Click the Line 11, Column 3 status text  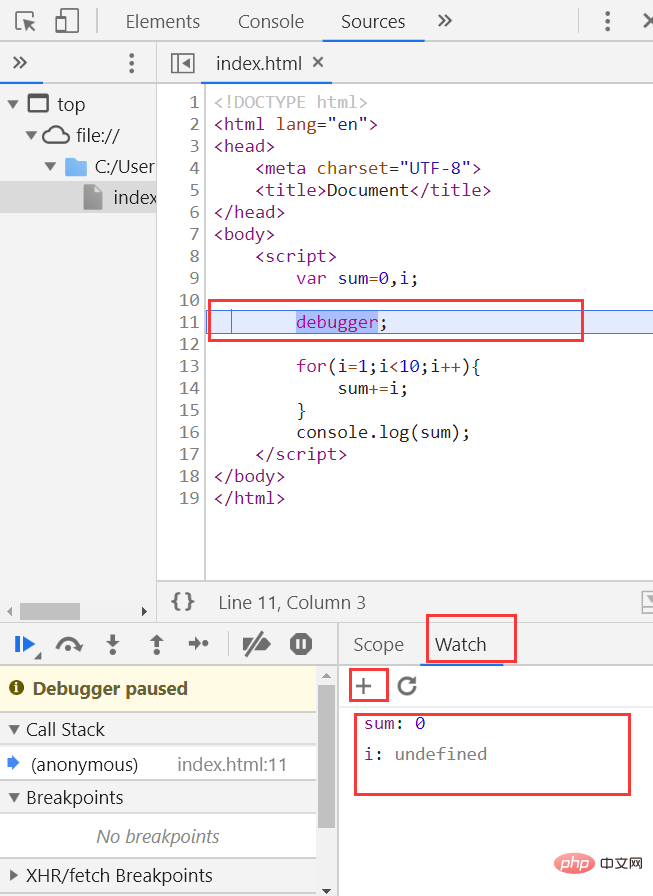291,602
